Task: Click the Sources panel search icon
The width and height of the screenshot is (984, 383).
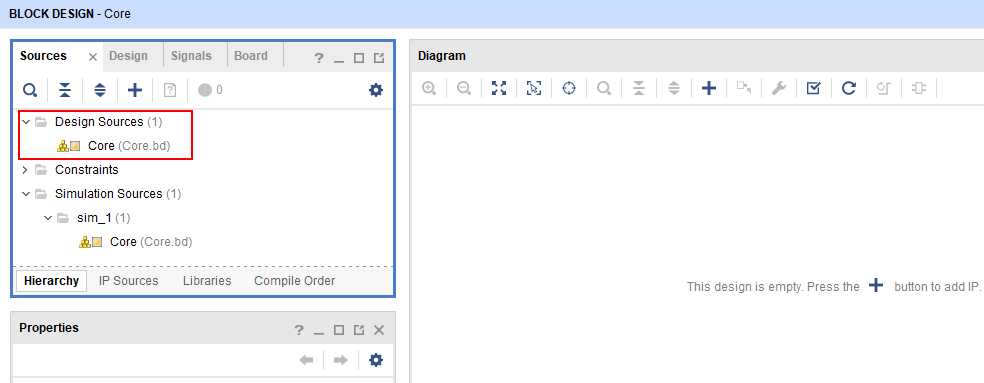Action: (x=29, y=90)
